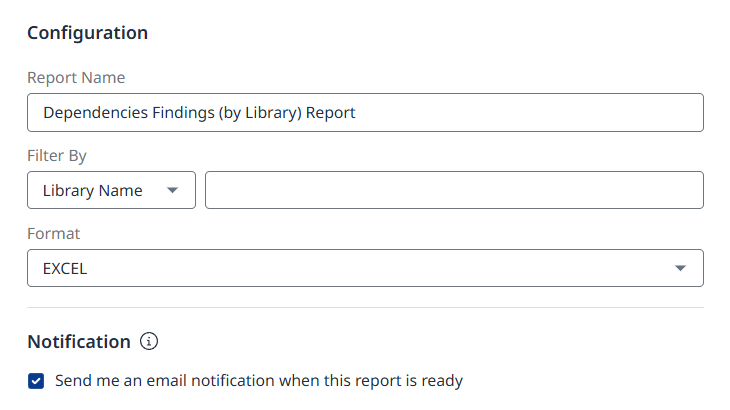This screenshot has height=410, width=730.
Task: Click the 'Format' field label
Action: coord(54,234)
